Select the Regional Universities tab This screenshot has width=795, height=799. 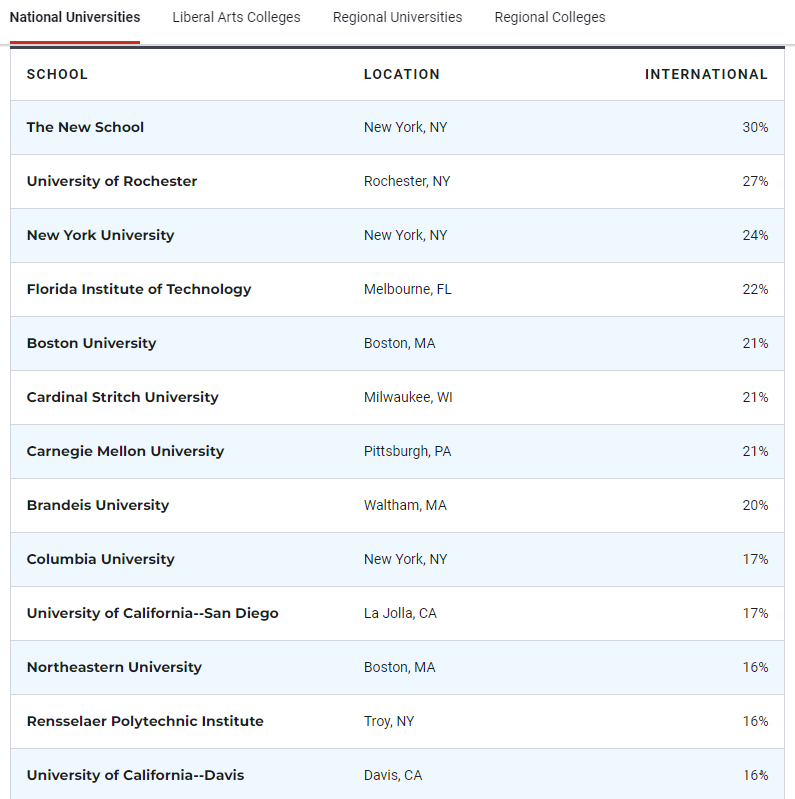tap(397, 17)
